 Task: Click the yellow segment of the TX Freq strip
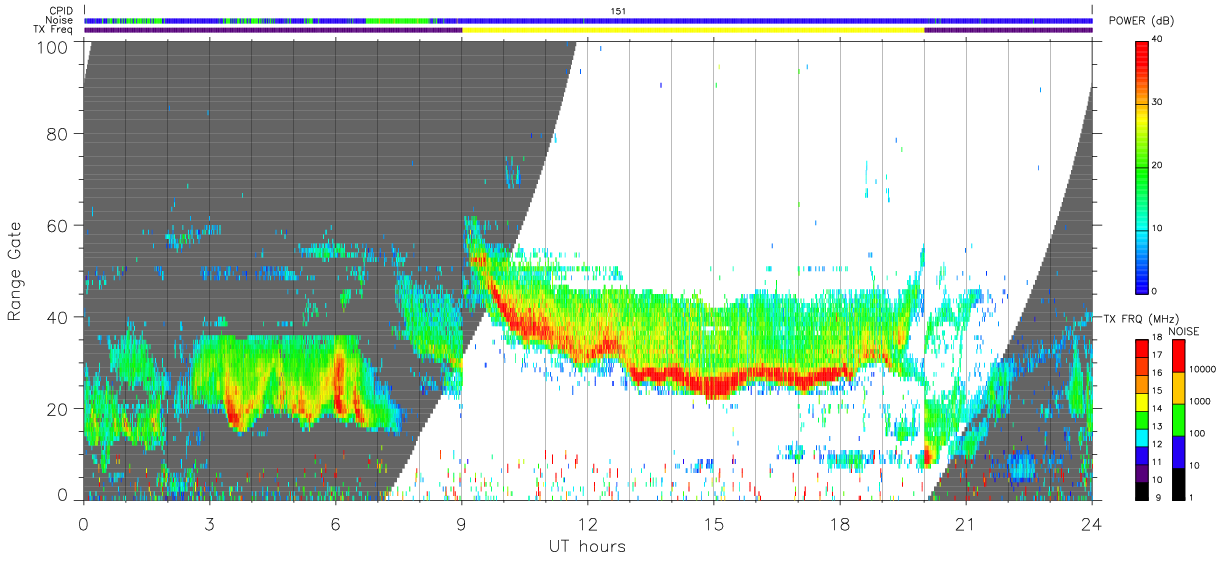point(693,30)
